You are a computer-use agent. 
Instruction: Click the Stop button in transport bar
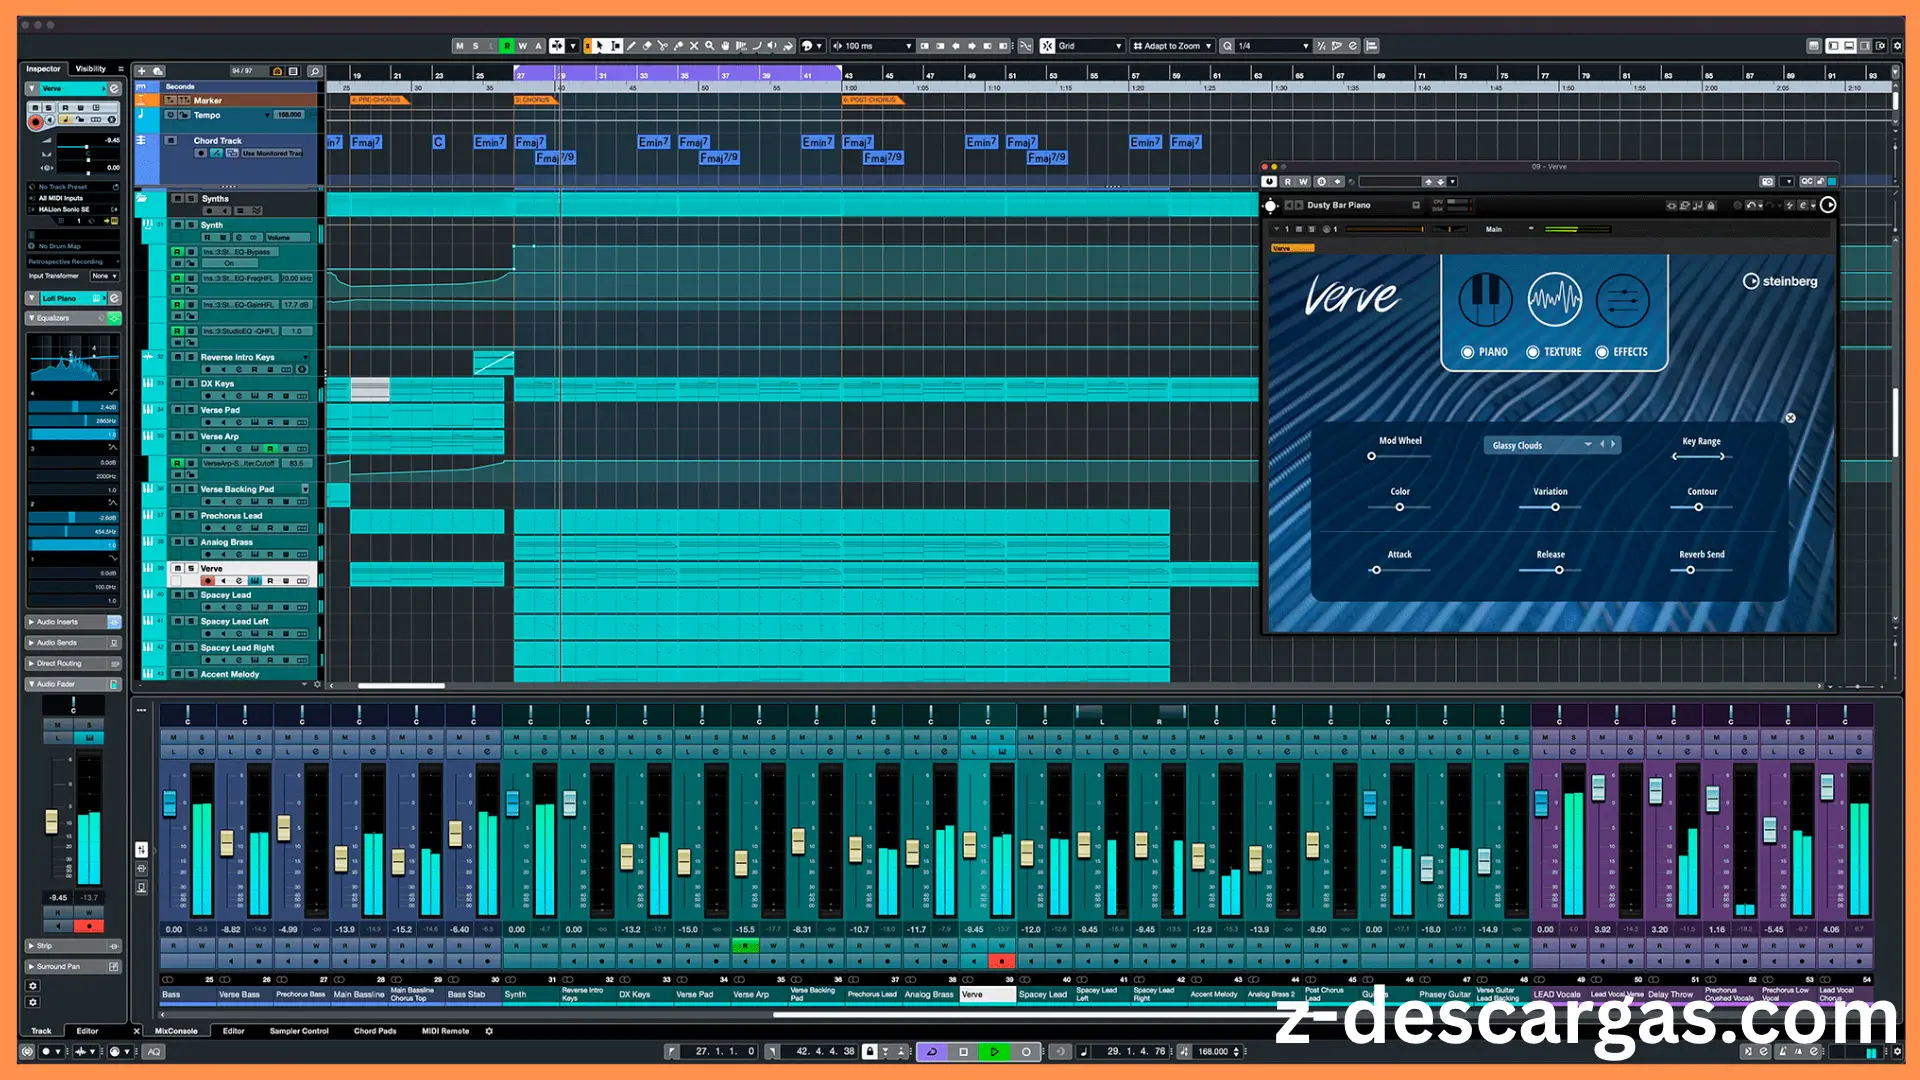click(963, 1051)
